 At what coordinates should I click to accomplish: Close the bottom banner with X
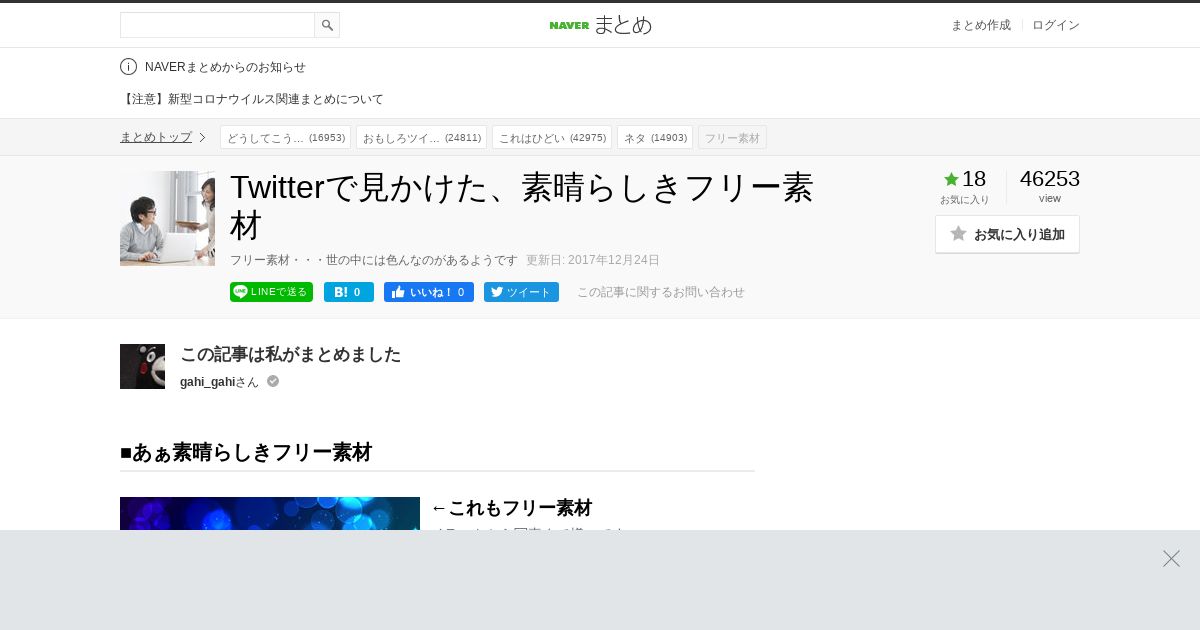1171,558
